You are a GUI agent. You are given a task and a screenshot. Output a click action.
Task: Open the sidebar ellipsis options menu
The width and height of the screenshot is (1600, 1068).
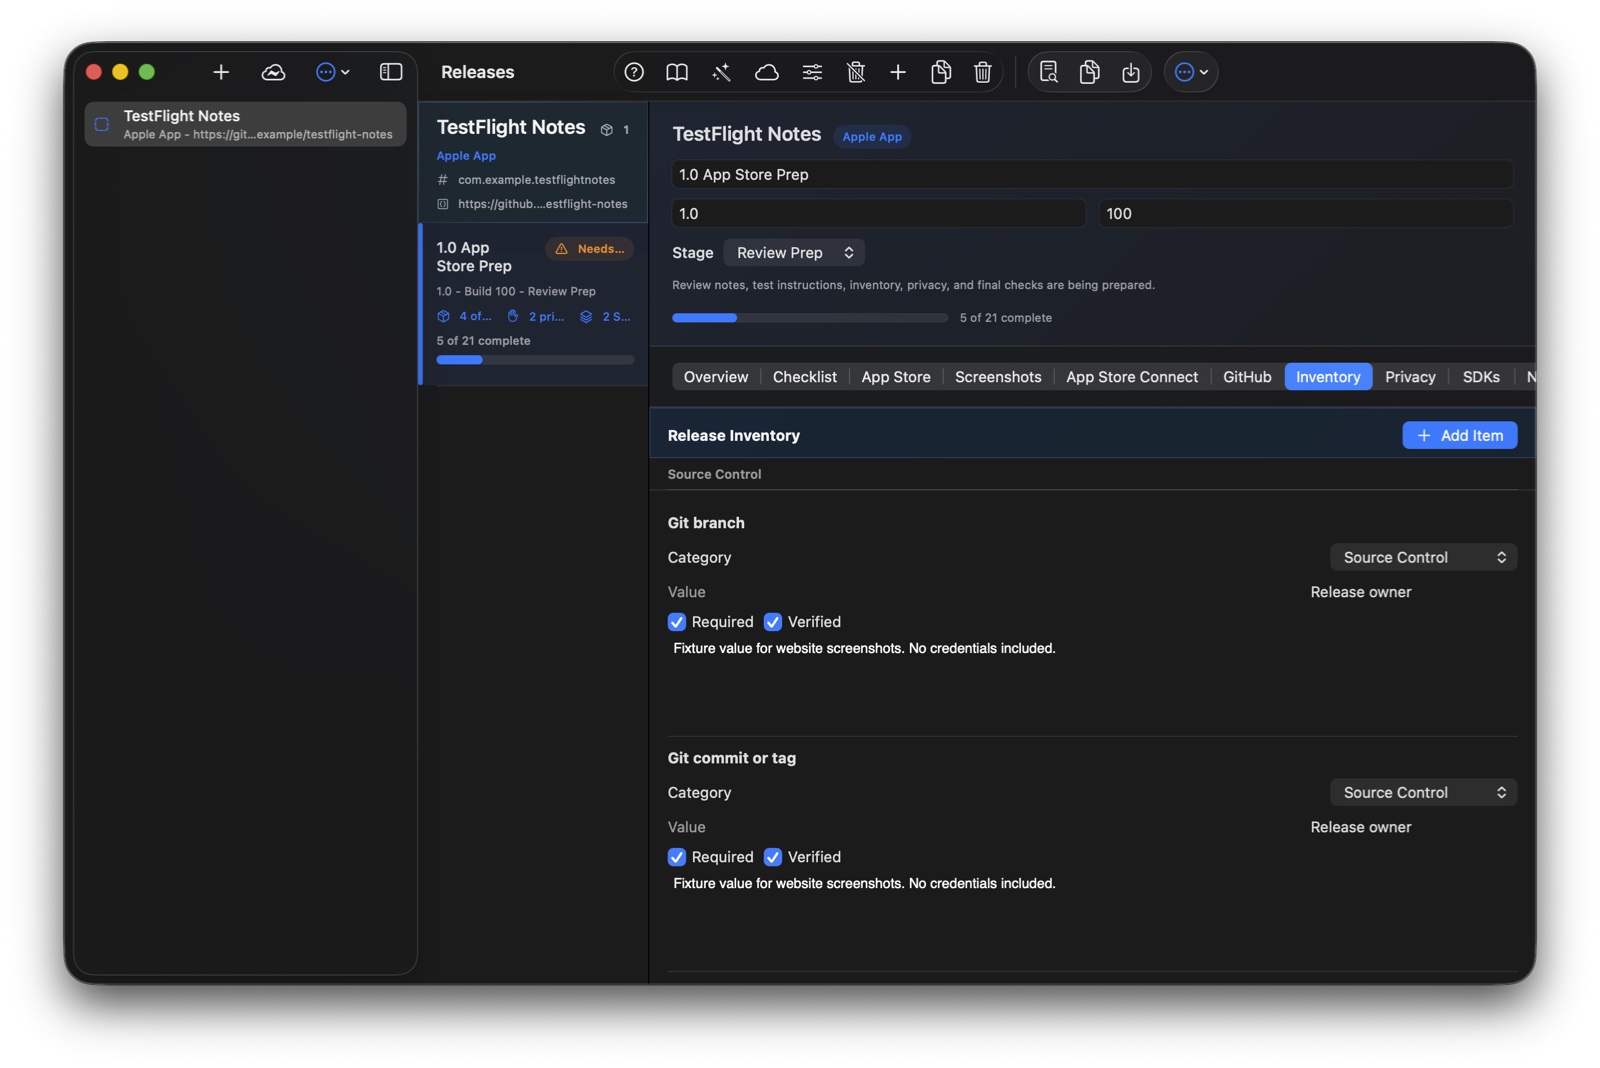pos(332,72)
